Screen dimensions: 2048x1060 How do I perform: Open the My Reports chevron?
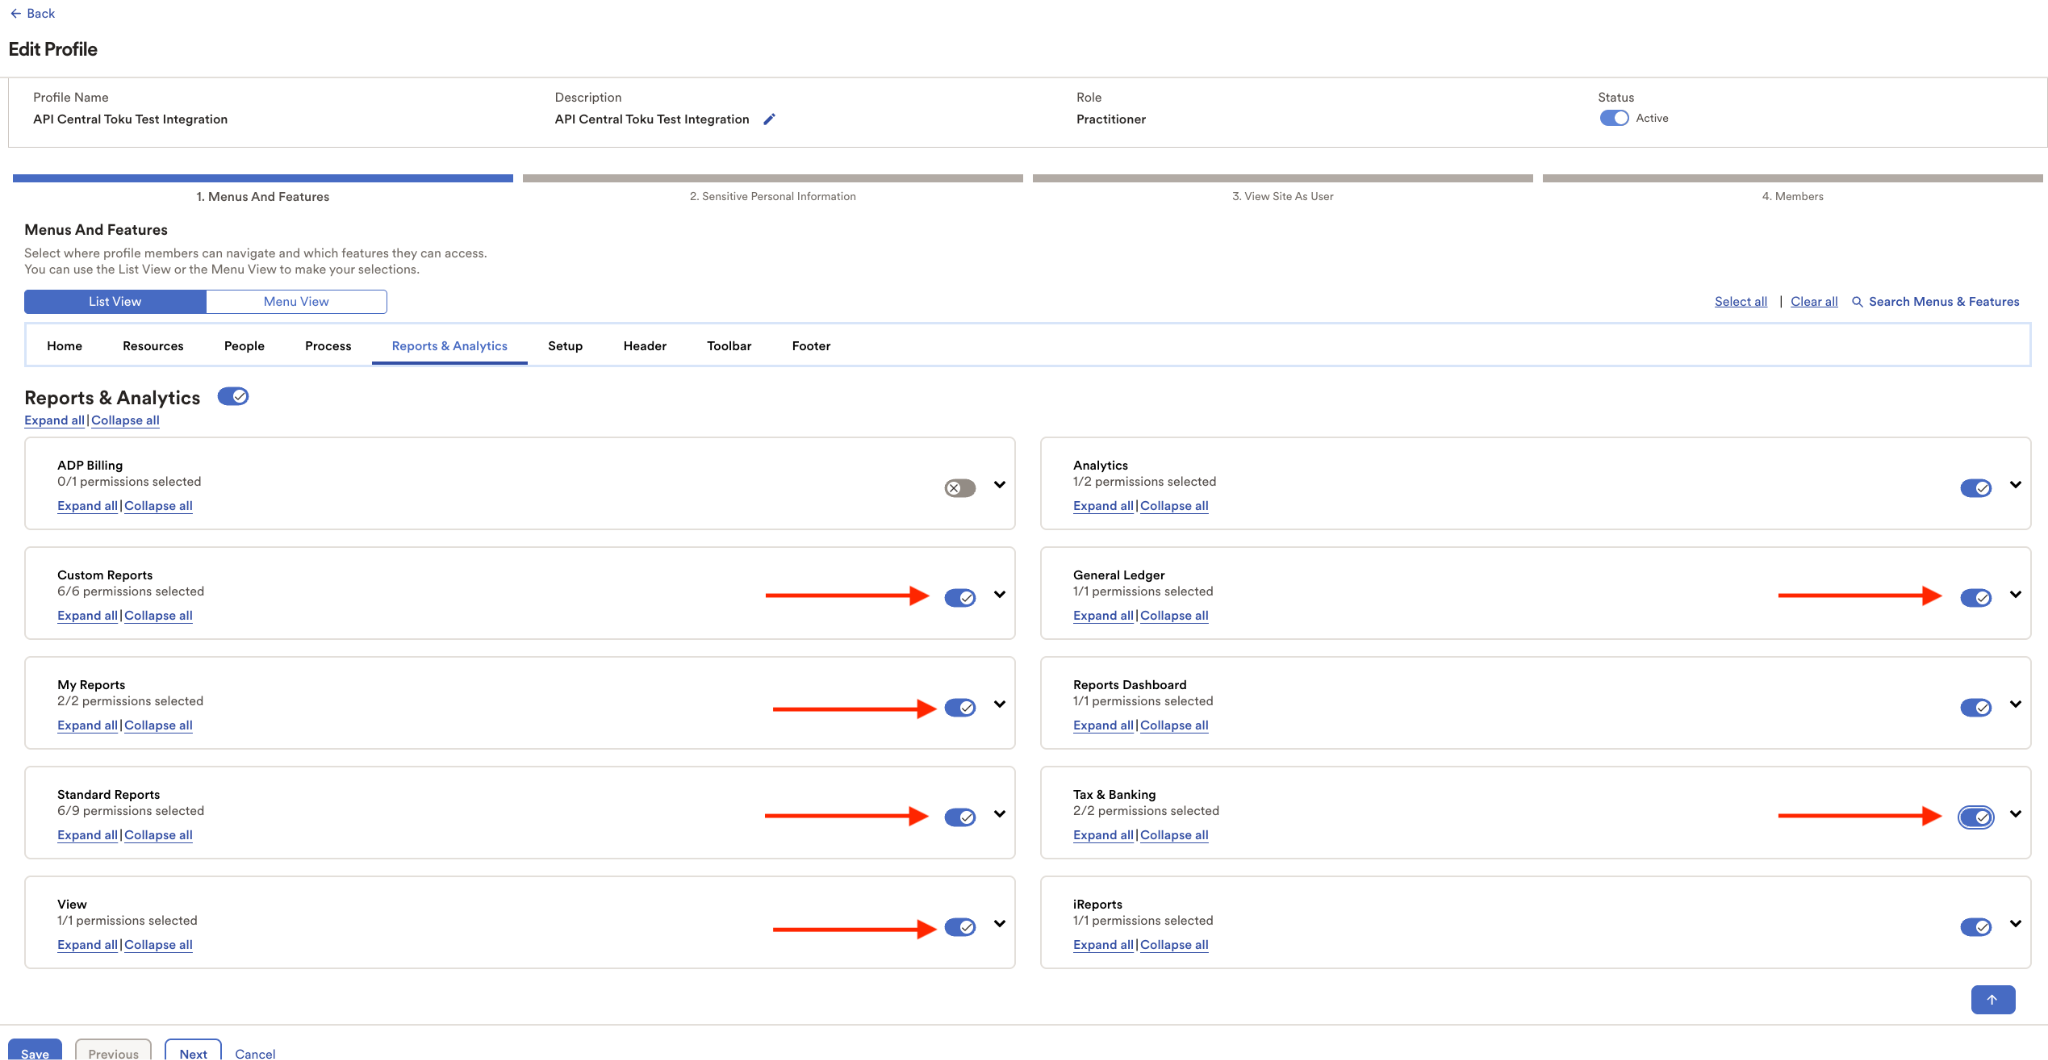pos(1000,705)
